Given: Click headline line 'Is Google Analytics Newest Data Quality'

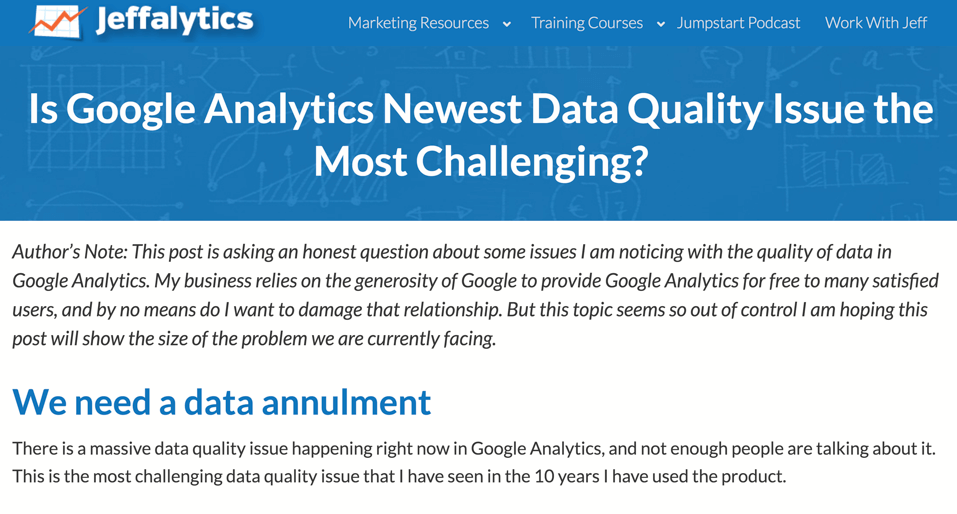Looking at the screenshot, I should click(395, 110).
